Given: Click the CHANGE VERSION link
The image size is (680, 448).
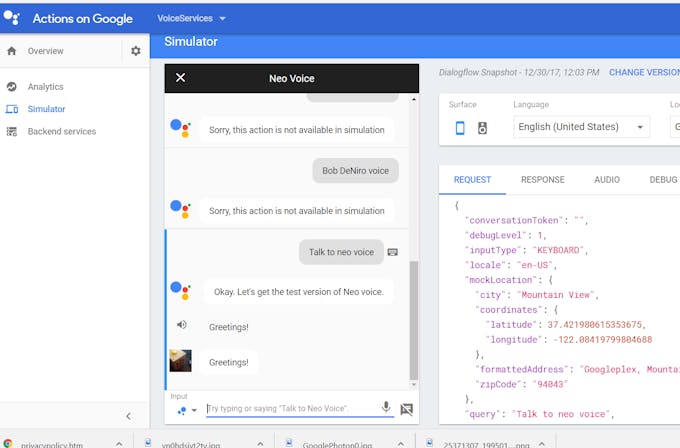Looking at the screenshot, I should (644, 72).
